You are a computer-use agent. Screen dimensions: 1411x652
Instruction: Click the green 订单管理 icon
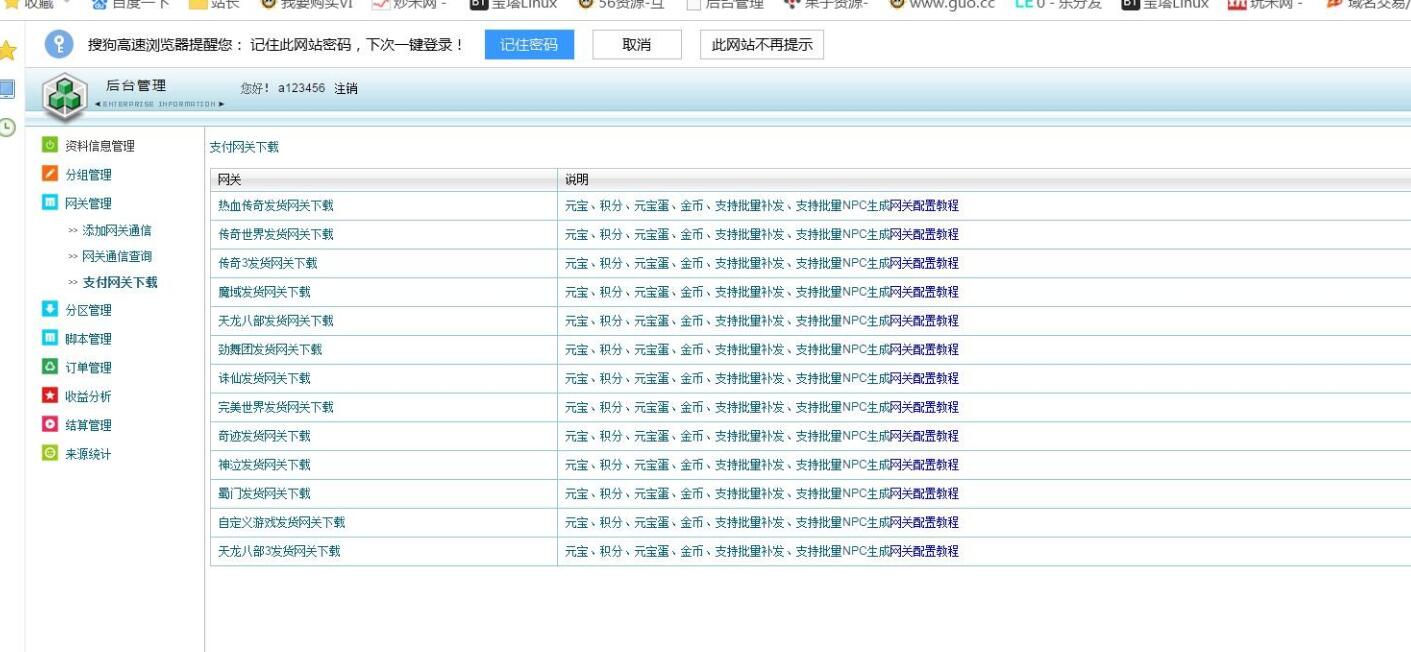tap(50, 367)
